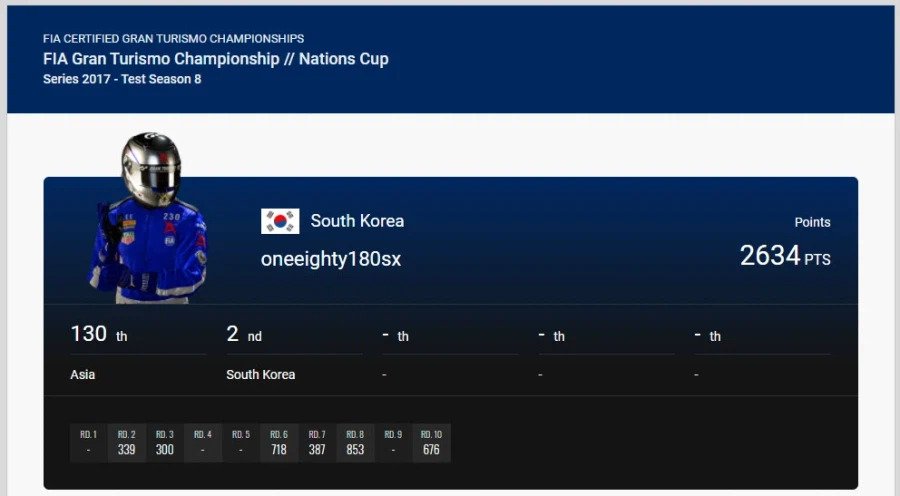
Task: Open the RD.6 cell showing 718
Action: point(279,442)
